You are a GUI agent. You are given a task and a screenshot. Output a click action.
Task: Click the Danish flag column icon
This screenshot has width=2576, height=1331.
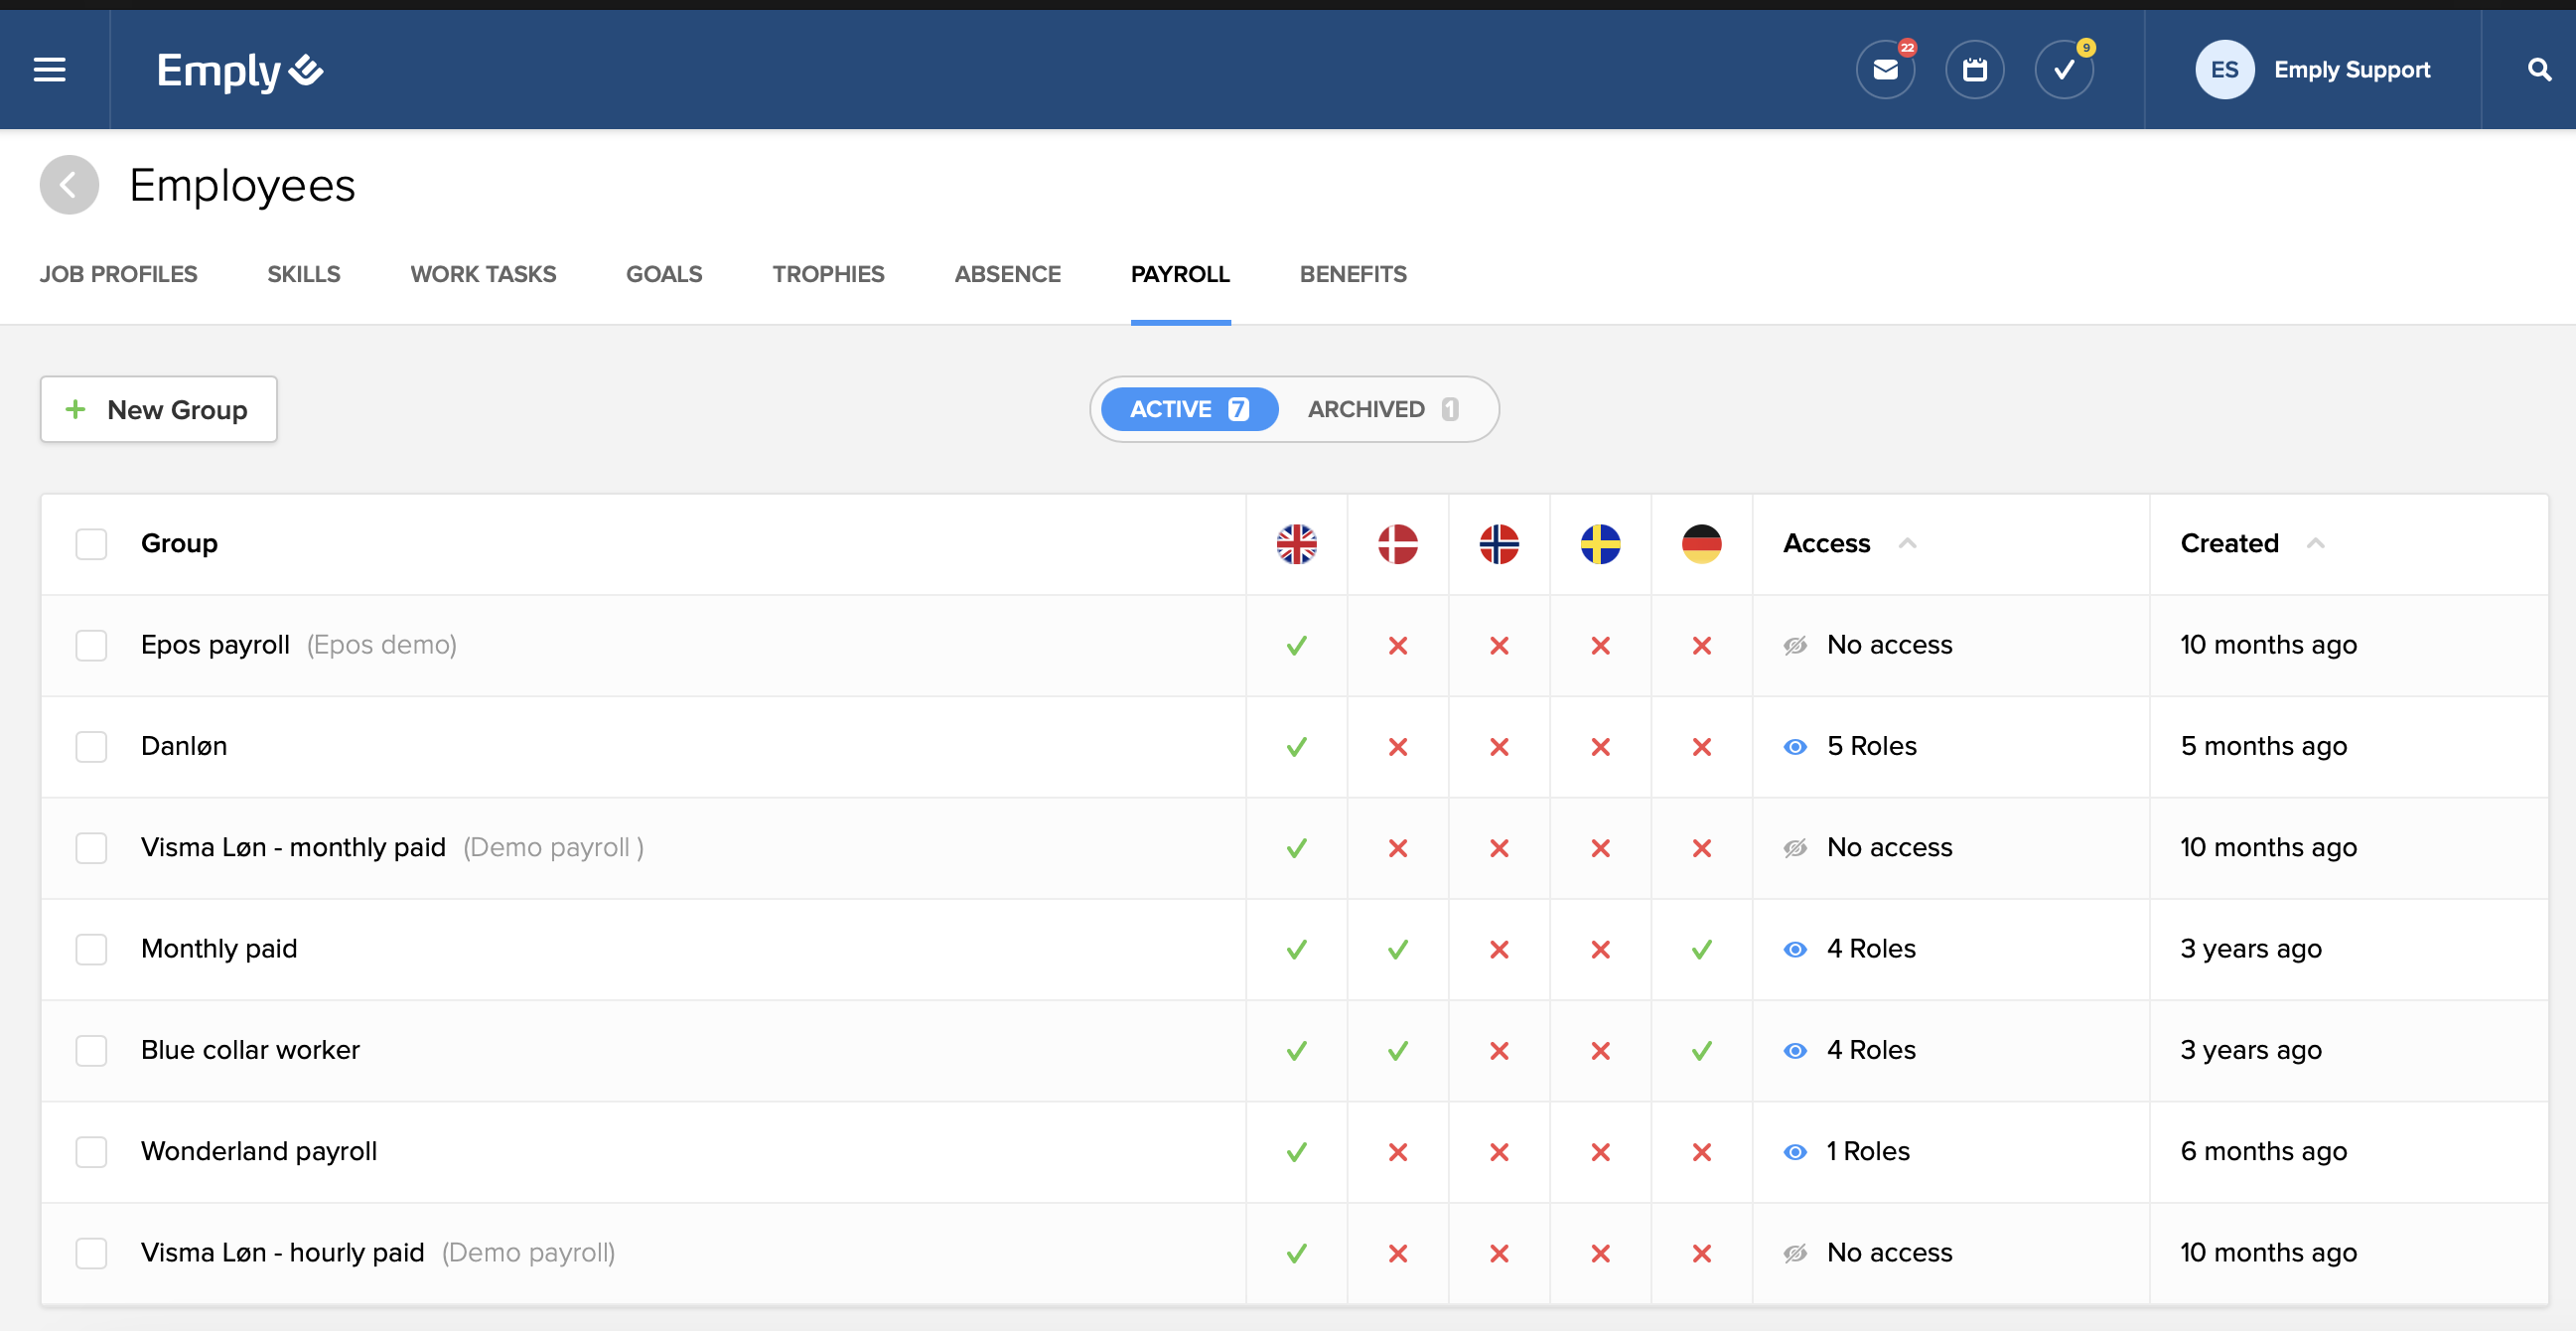[1397, 544]
